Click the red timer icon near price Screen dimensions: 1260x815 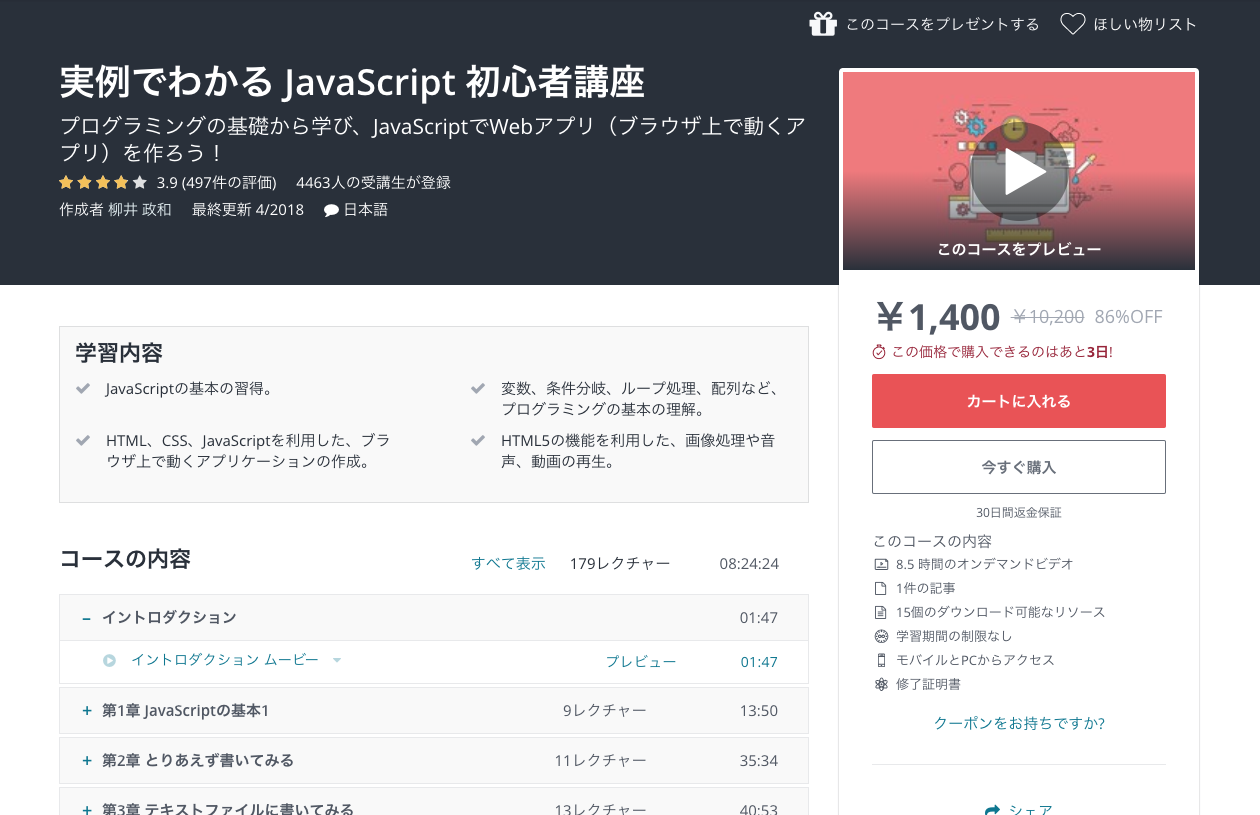click(879, 352)
